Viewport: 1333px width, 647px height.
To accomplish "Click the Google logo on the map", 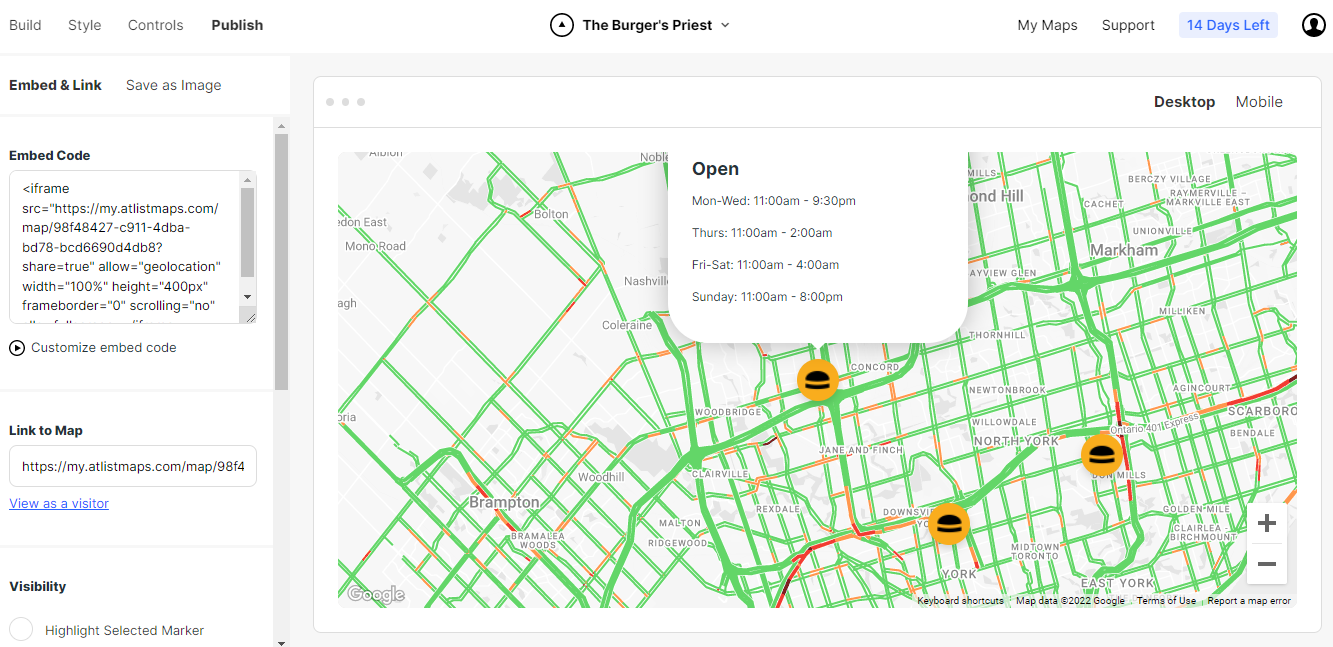I will pos(376,594).
